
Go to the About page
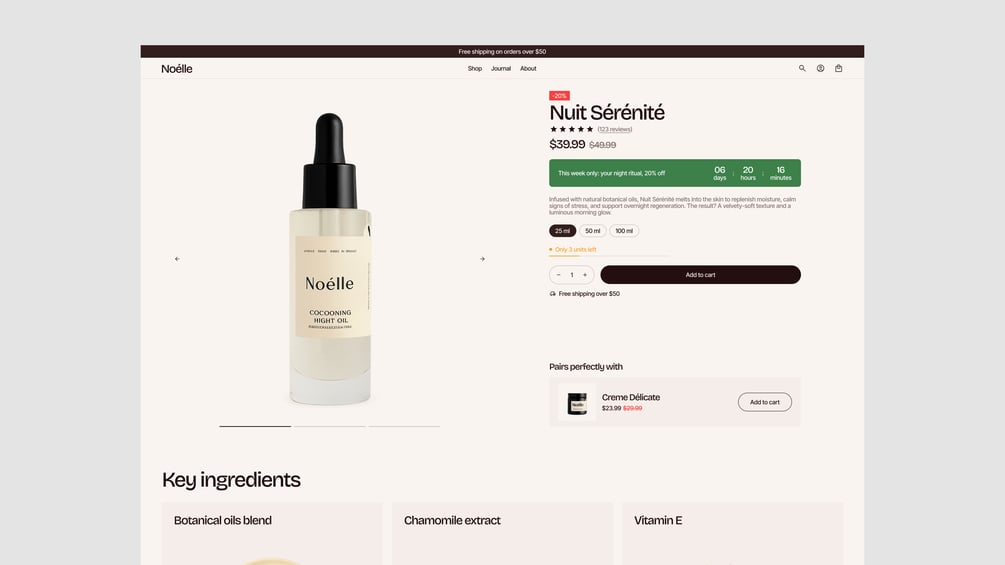tap(528, 69)
